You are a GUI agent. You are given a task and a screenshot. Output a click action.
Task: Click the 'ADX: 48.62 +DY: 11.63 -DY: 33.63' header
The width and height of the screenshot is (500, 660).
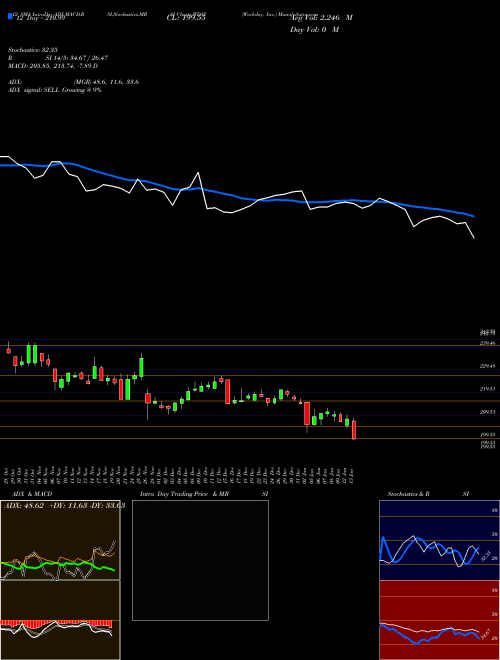tap(64, 506)
